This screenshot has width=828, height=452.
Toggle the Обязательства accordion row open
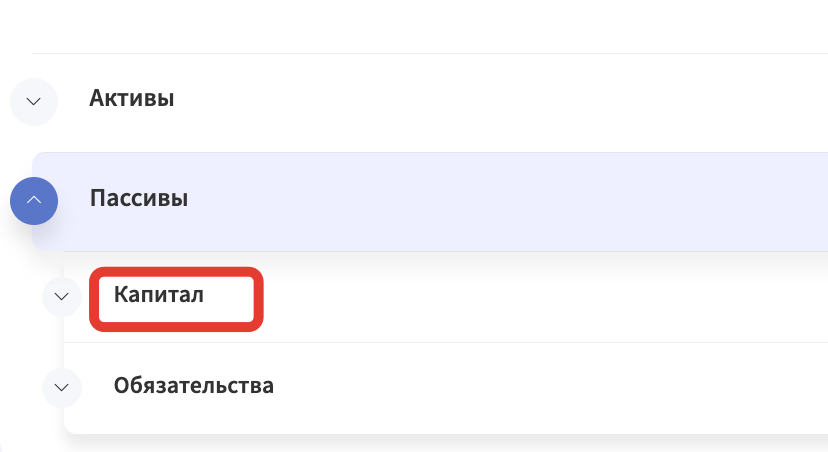446,388
